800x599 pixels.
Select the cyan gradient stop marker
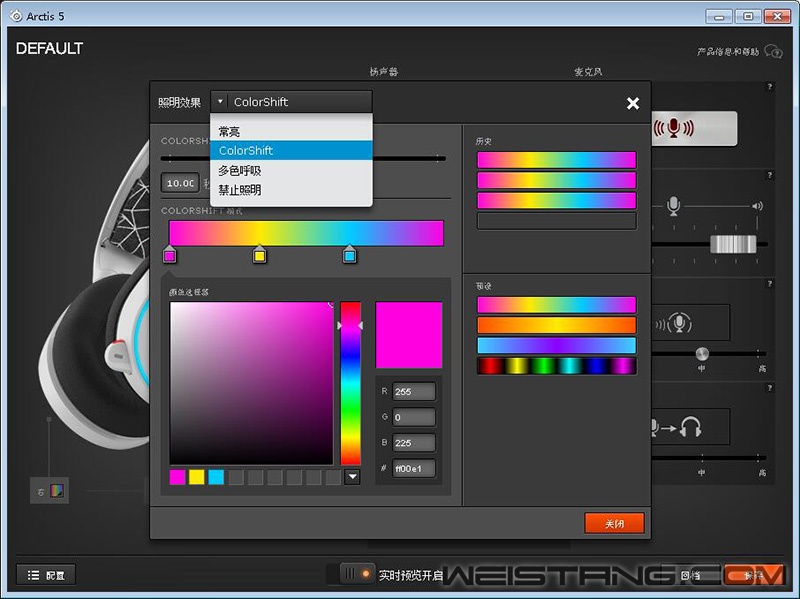[x=349, y=254]
